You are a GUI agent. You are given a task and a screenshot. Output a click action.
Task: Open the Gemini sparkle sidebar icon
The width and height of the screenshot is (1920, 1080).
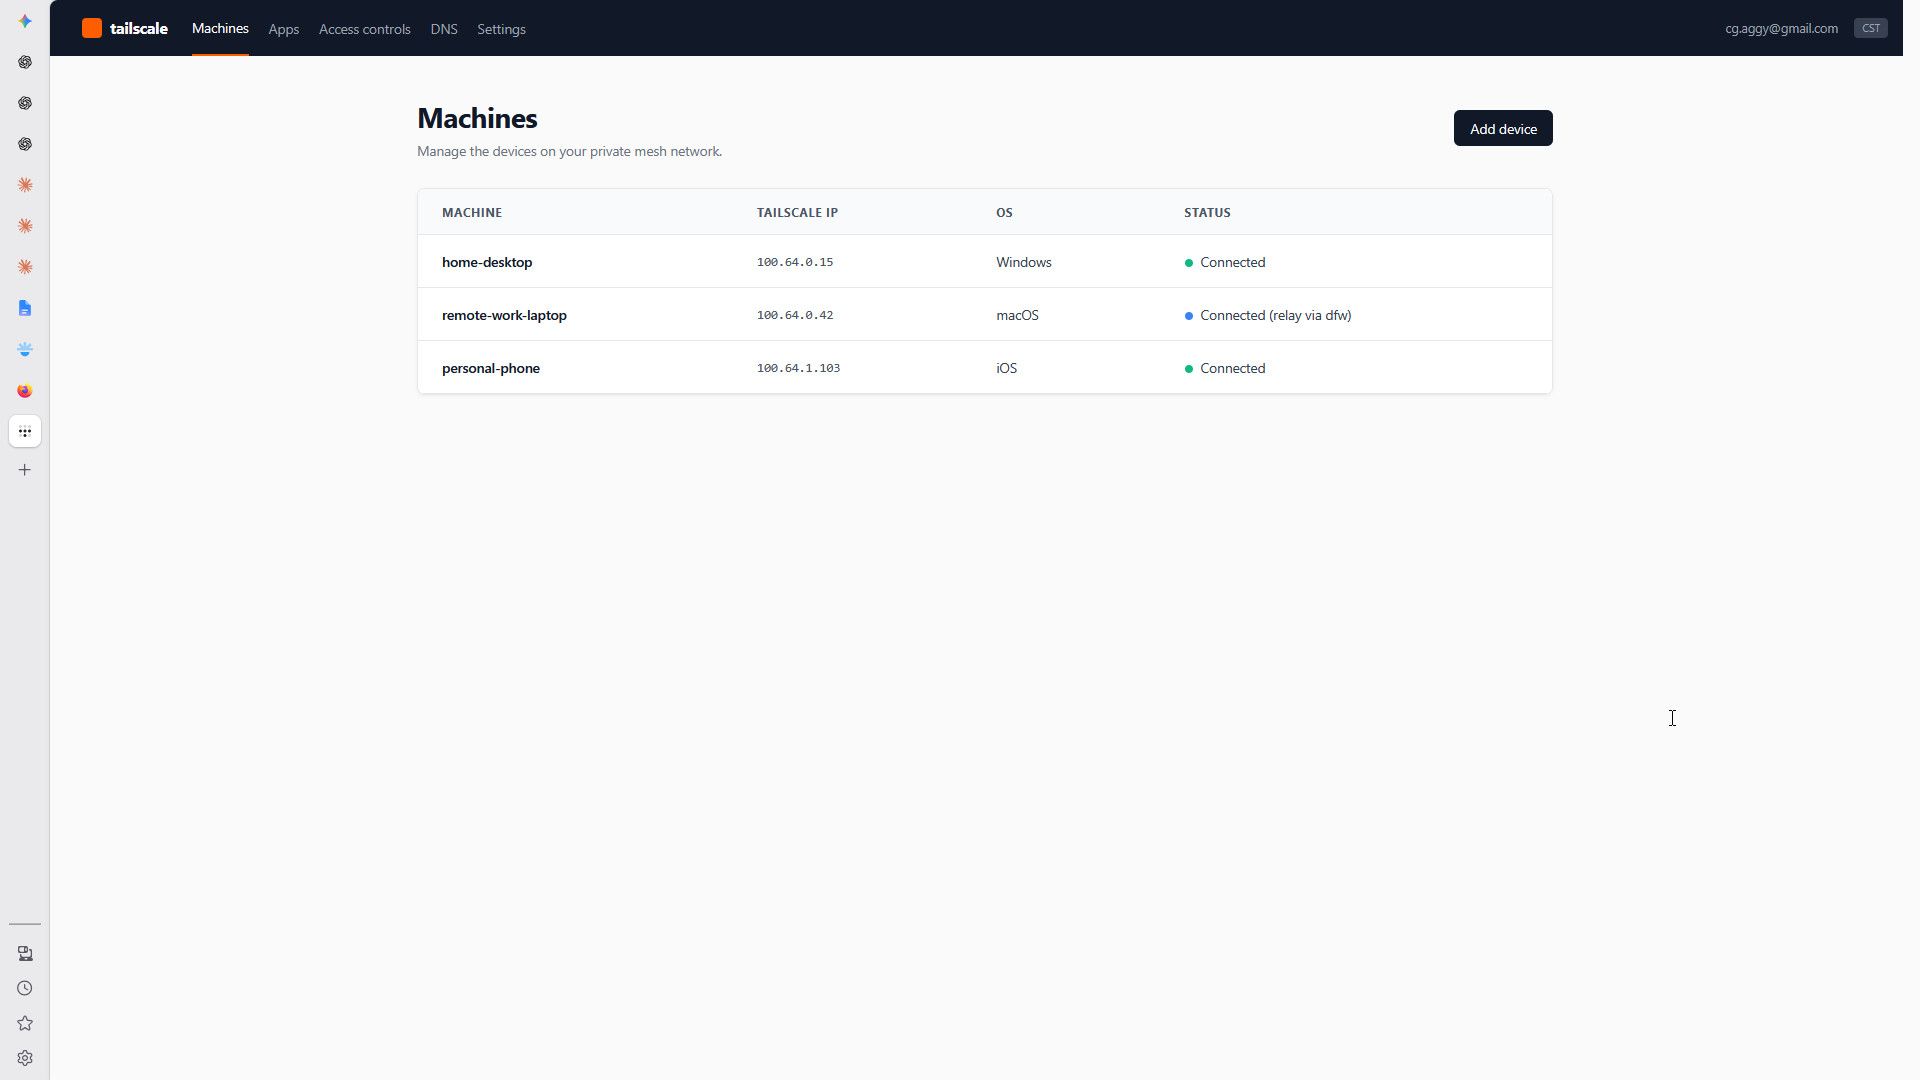[25, 21]
